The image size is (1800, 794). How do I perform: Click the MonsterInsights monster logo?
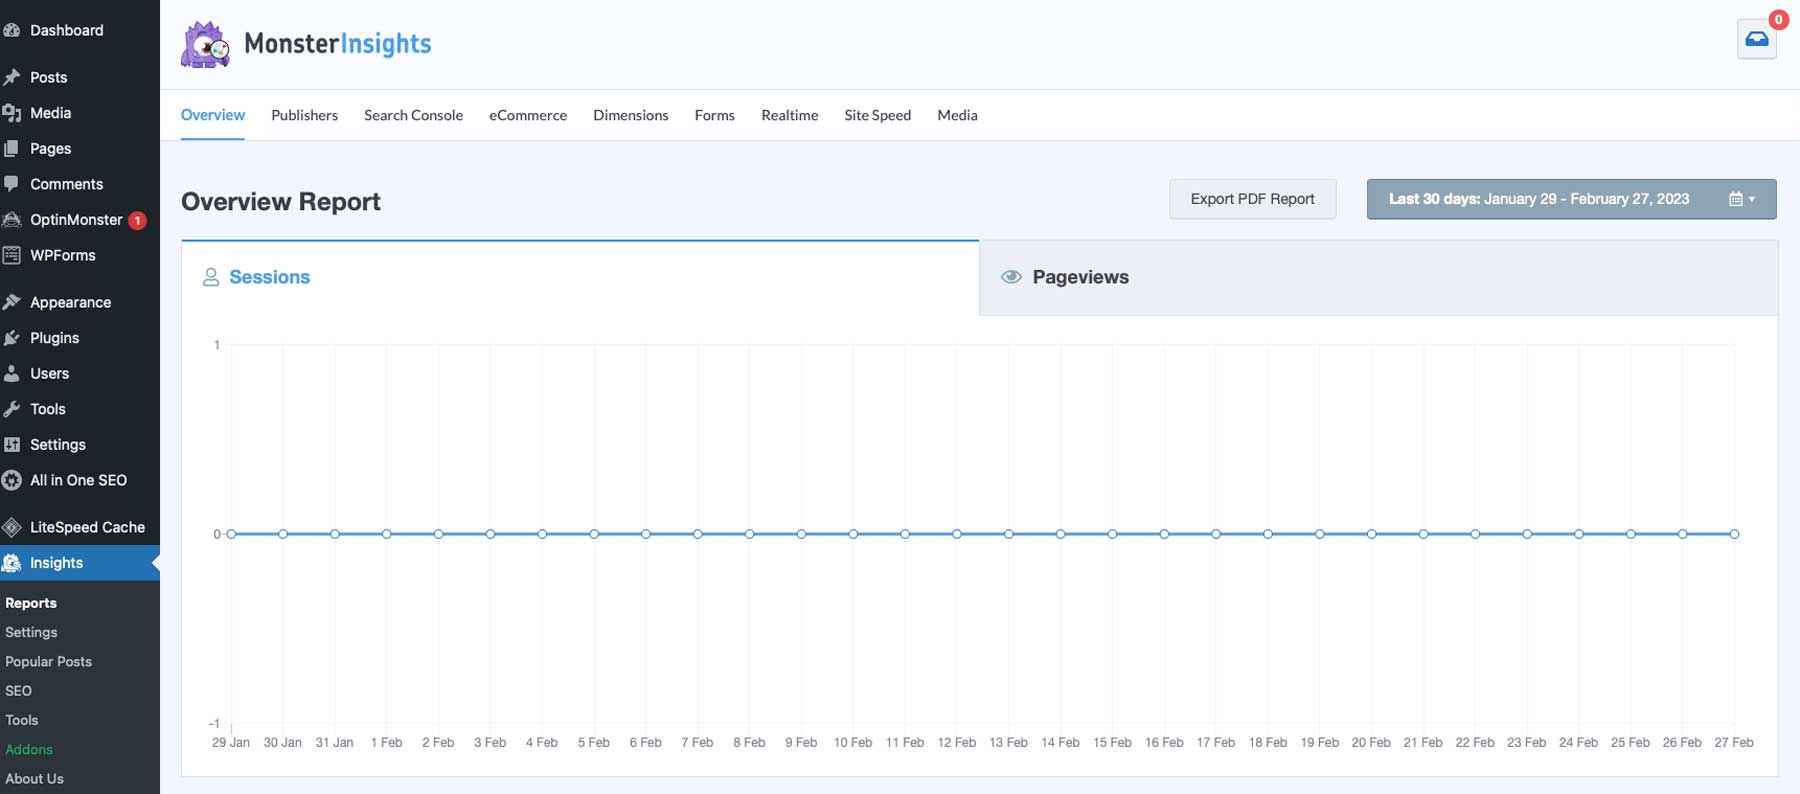click(205, 45)
